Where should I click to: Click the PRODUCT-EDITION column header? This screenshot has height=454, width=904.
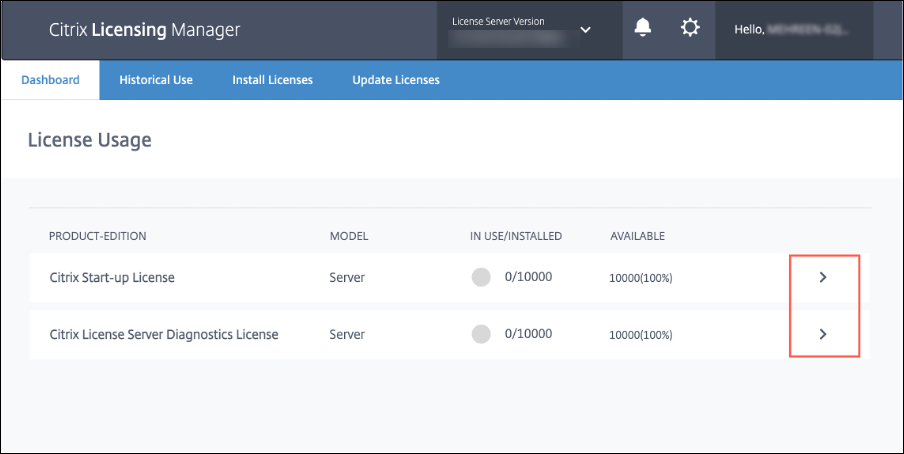98,236
